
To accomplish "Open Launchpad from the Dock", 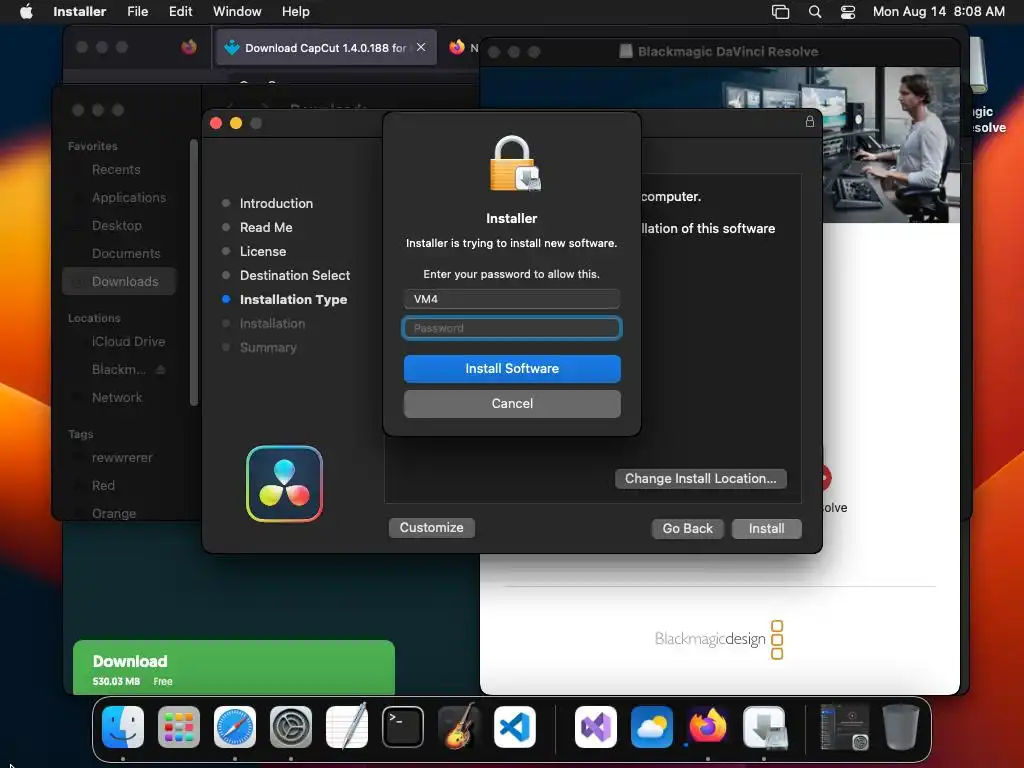I will [x=179, y=727].
